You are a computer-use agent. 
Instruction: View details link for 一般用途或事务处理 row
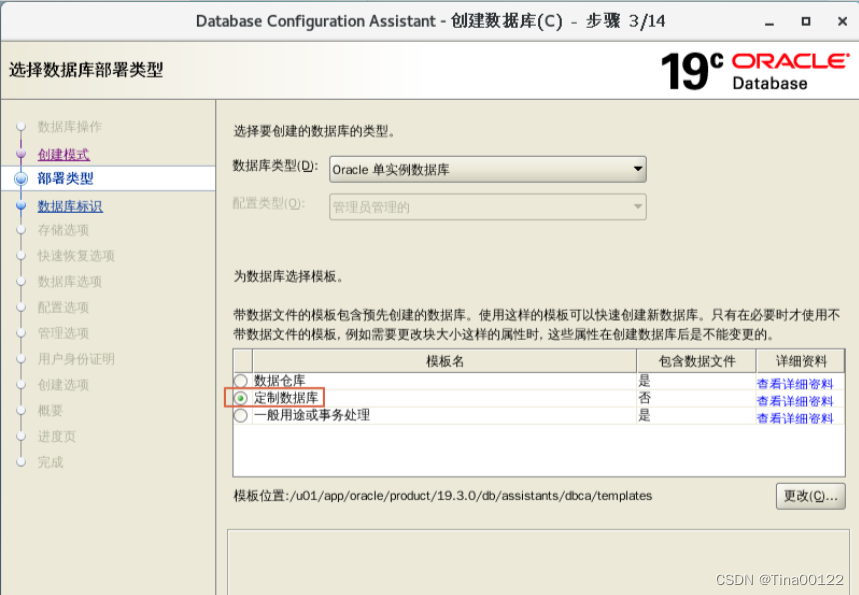(795, 419)
